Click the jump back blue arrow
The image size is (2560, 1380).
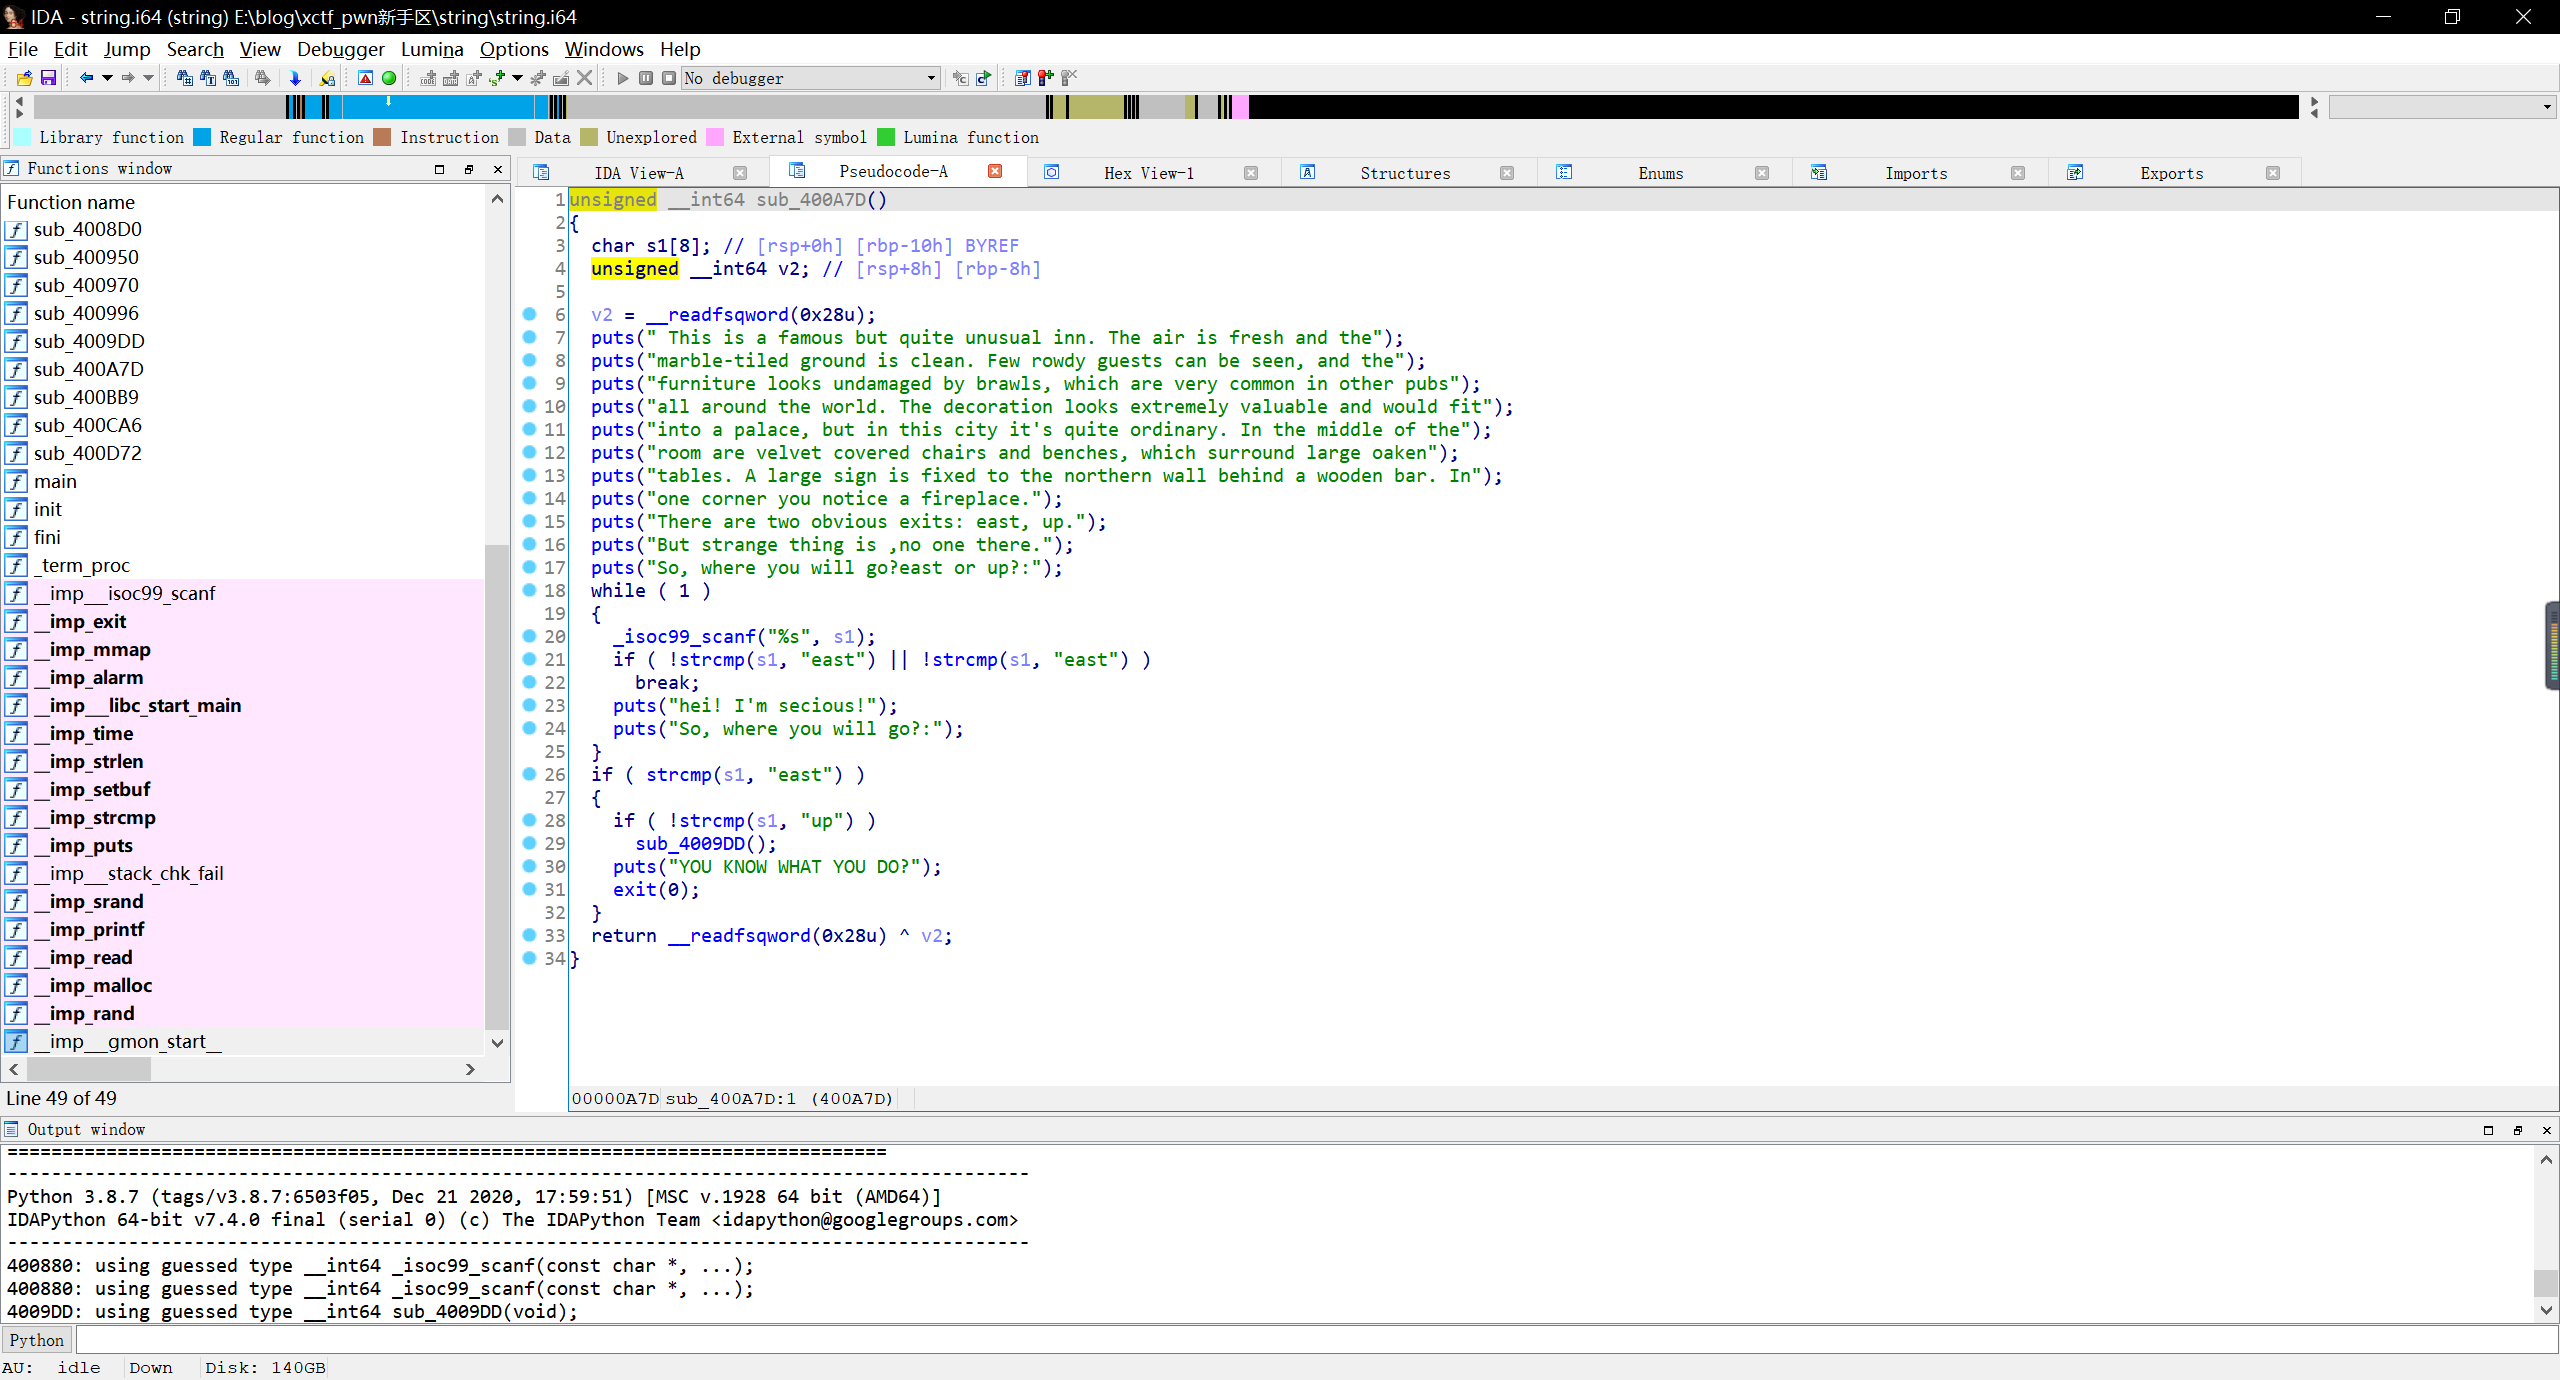(86, 78)
